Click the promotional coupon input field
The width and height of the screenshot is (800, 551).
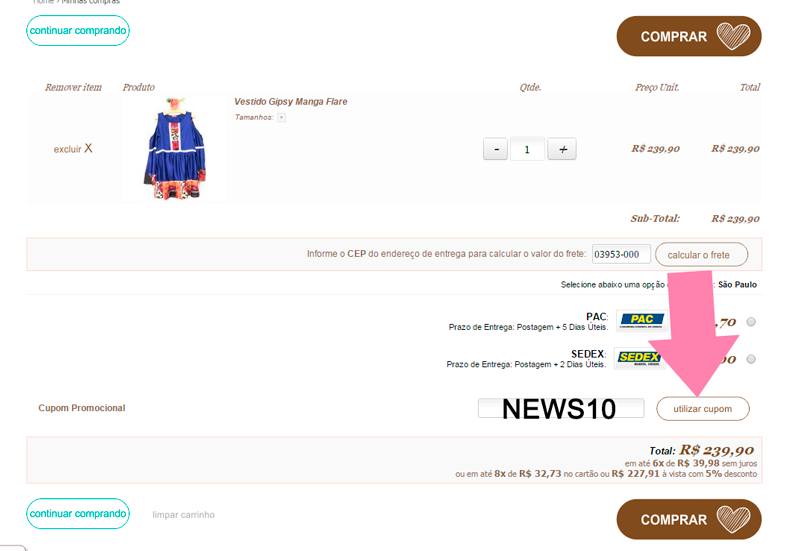pyautogui.click(x=561, y=408)
